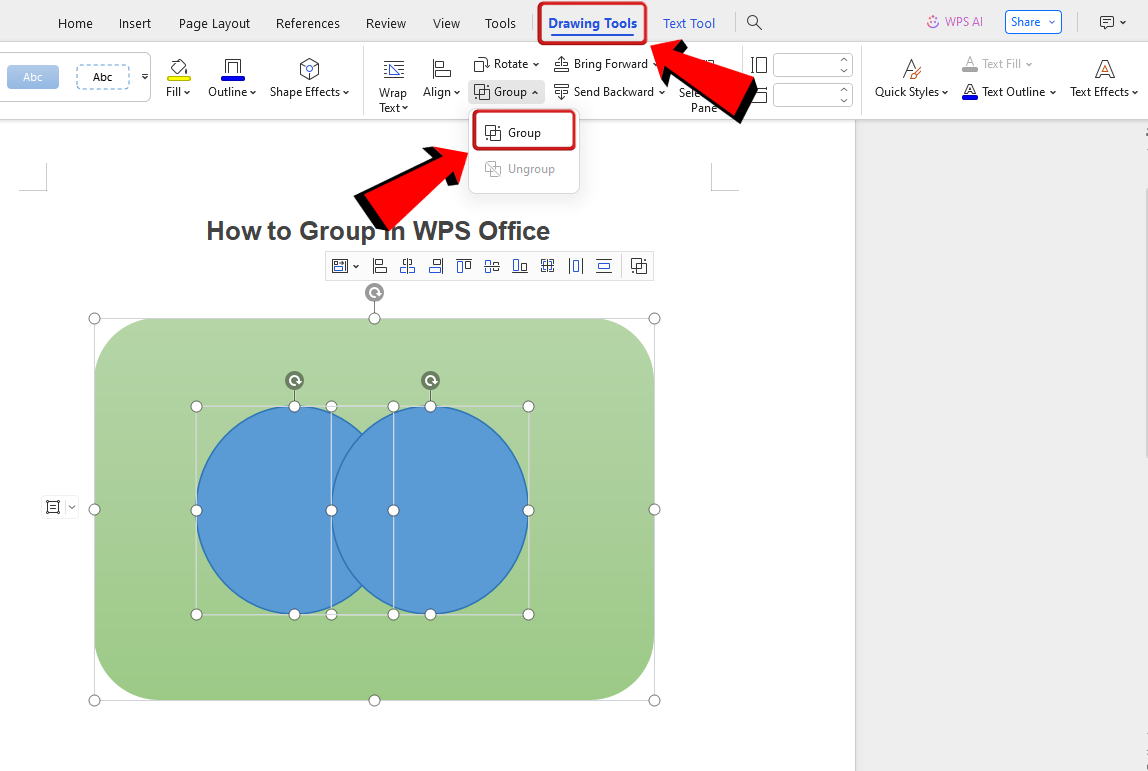Click the Wrap Text icon
Image resolution: width=1148 pixels, height=771 pixels.
coord(393,69)
